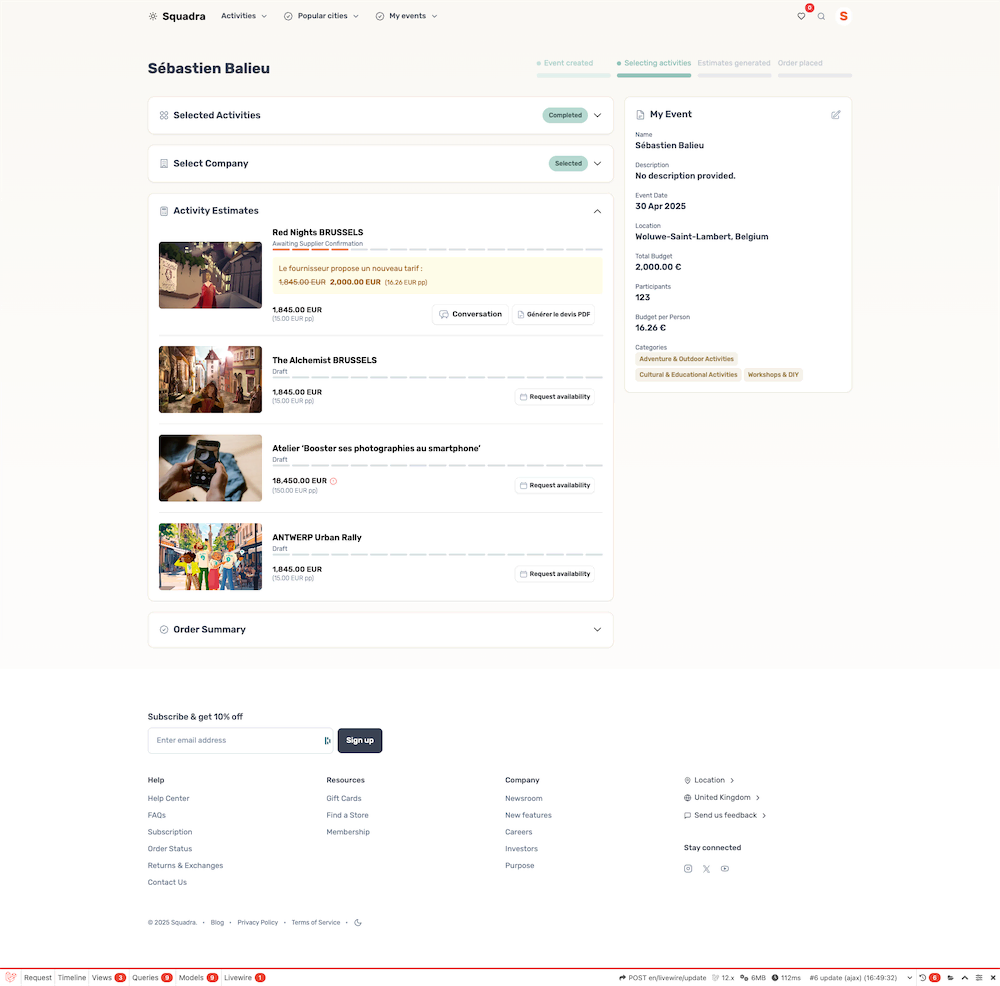Image resolution: width=1000 pixels, height=986 pixels.
Task: Toggle dark mode with the moon icon
Action: 357,922
